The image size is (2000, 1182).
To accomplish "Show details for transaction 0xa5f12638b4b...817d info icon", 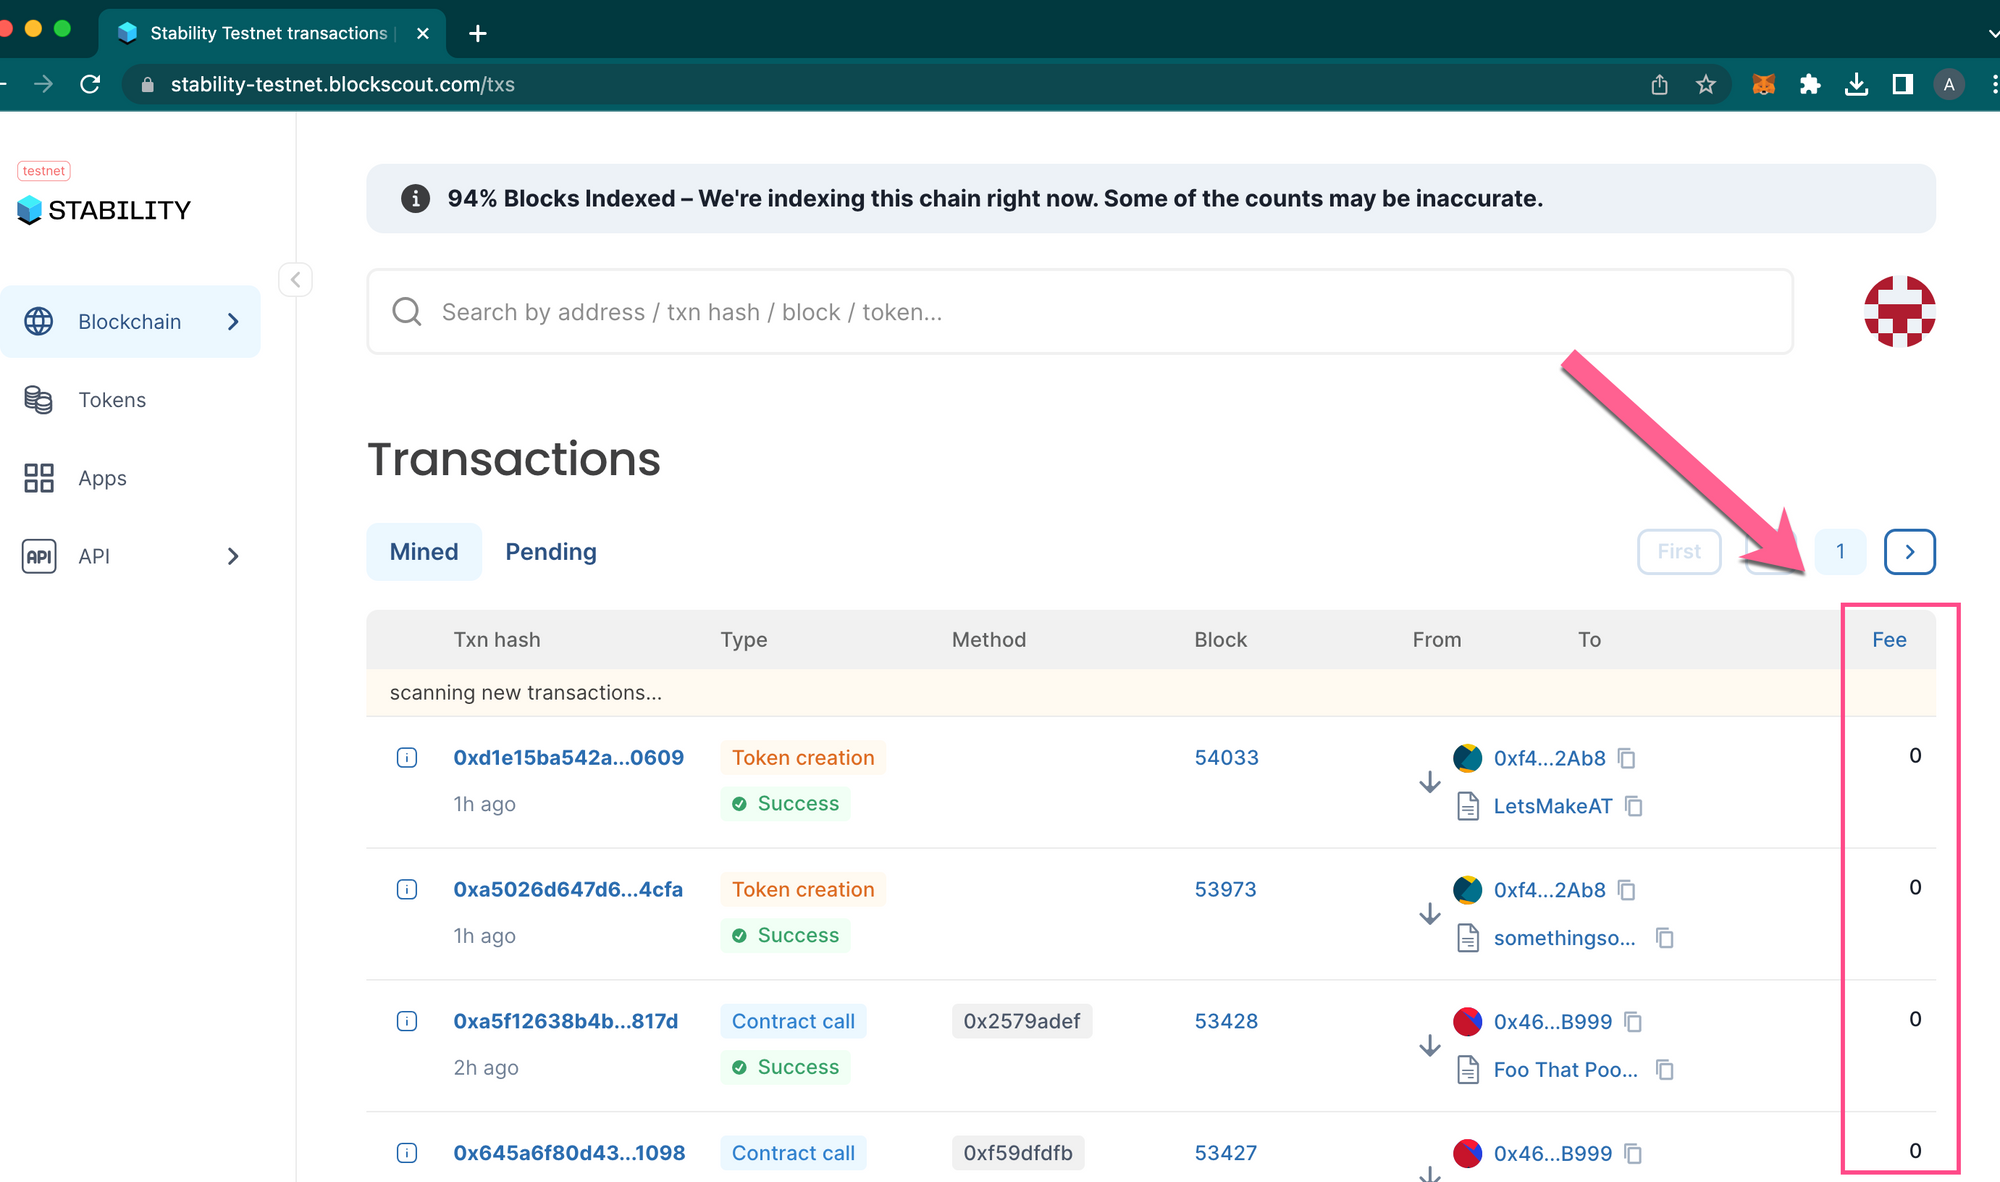I will tap(407, 1021).
